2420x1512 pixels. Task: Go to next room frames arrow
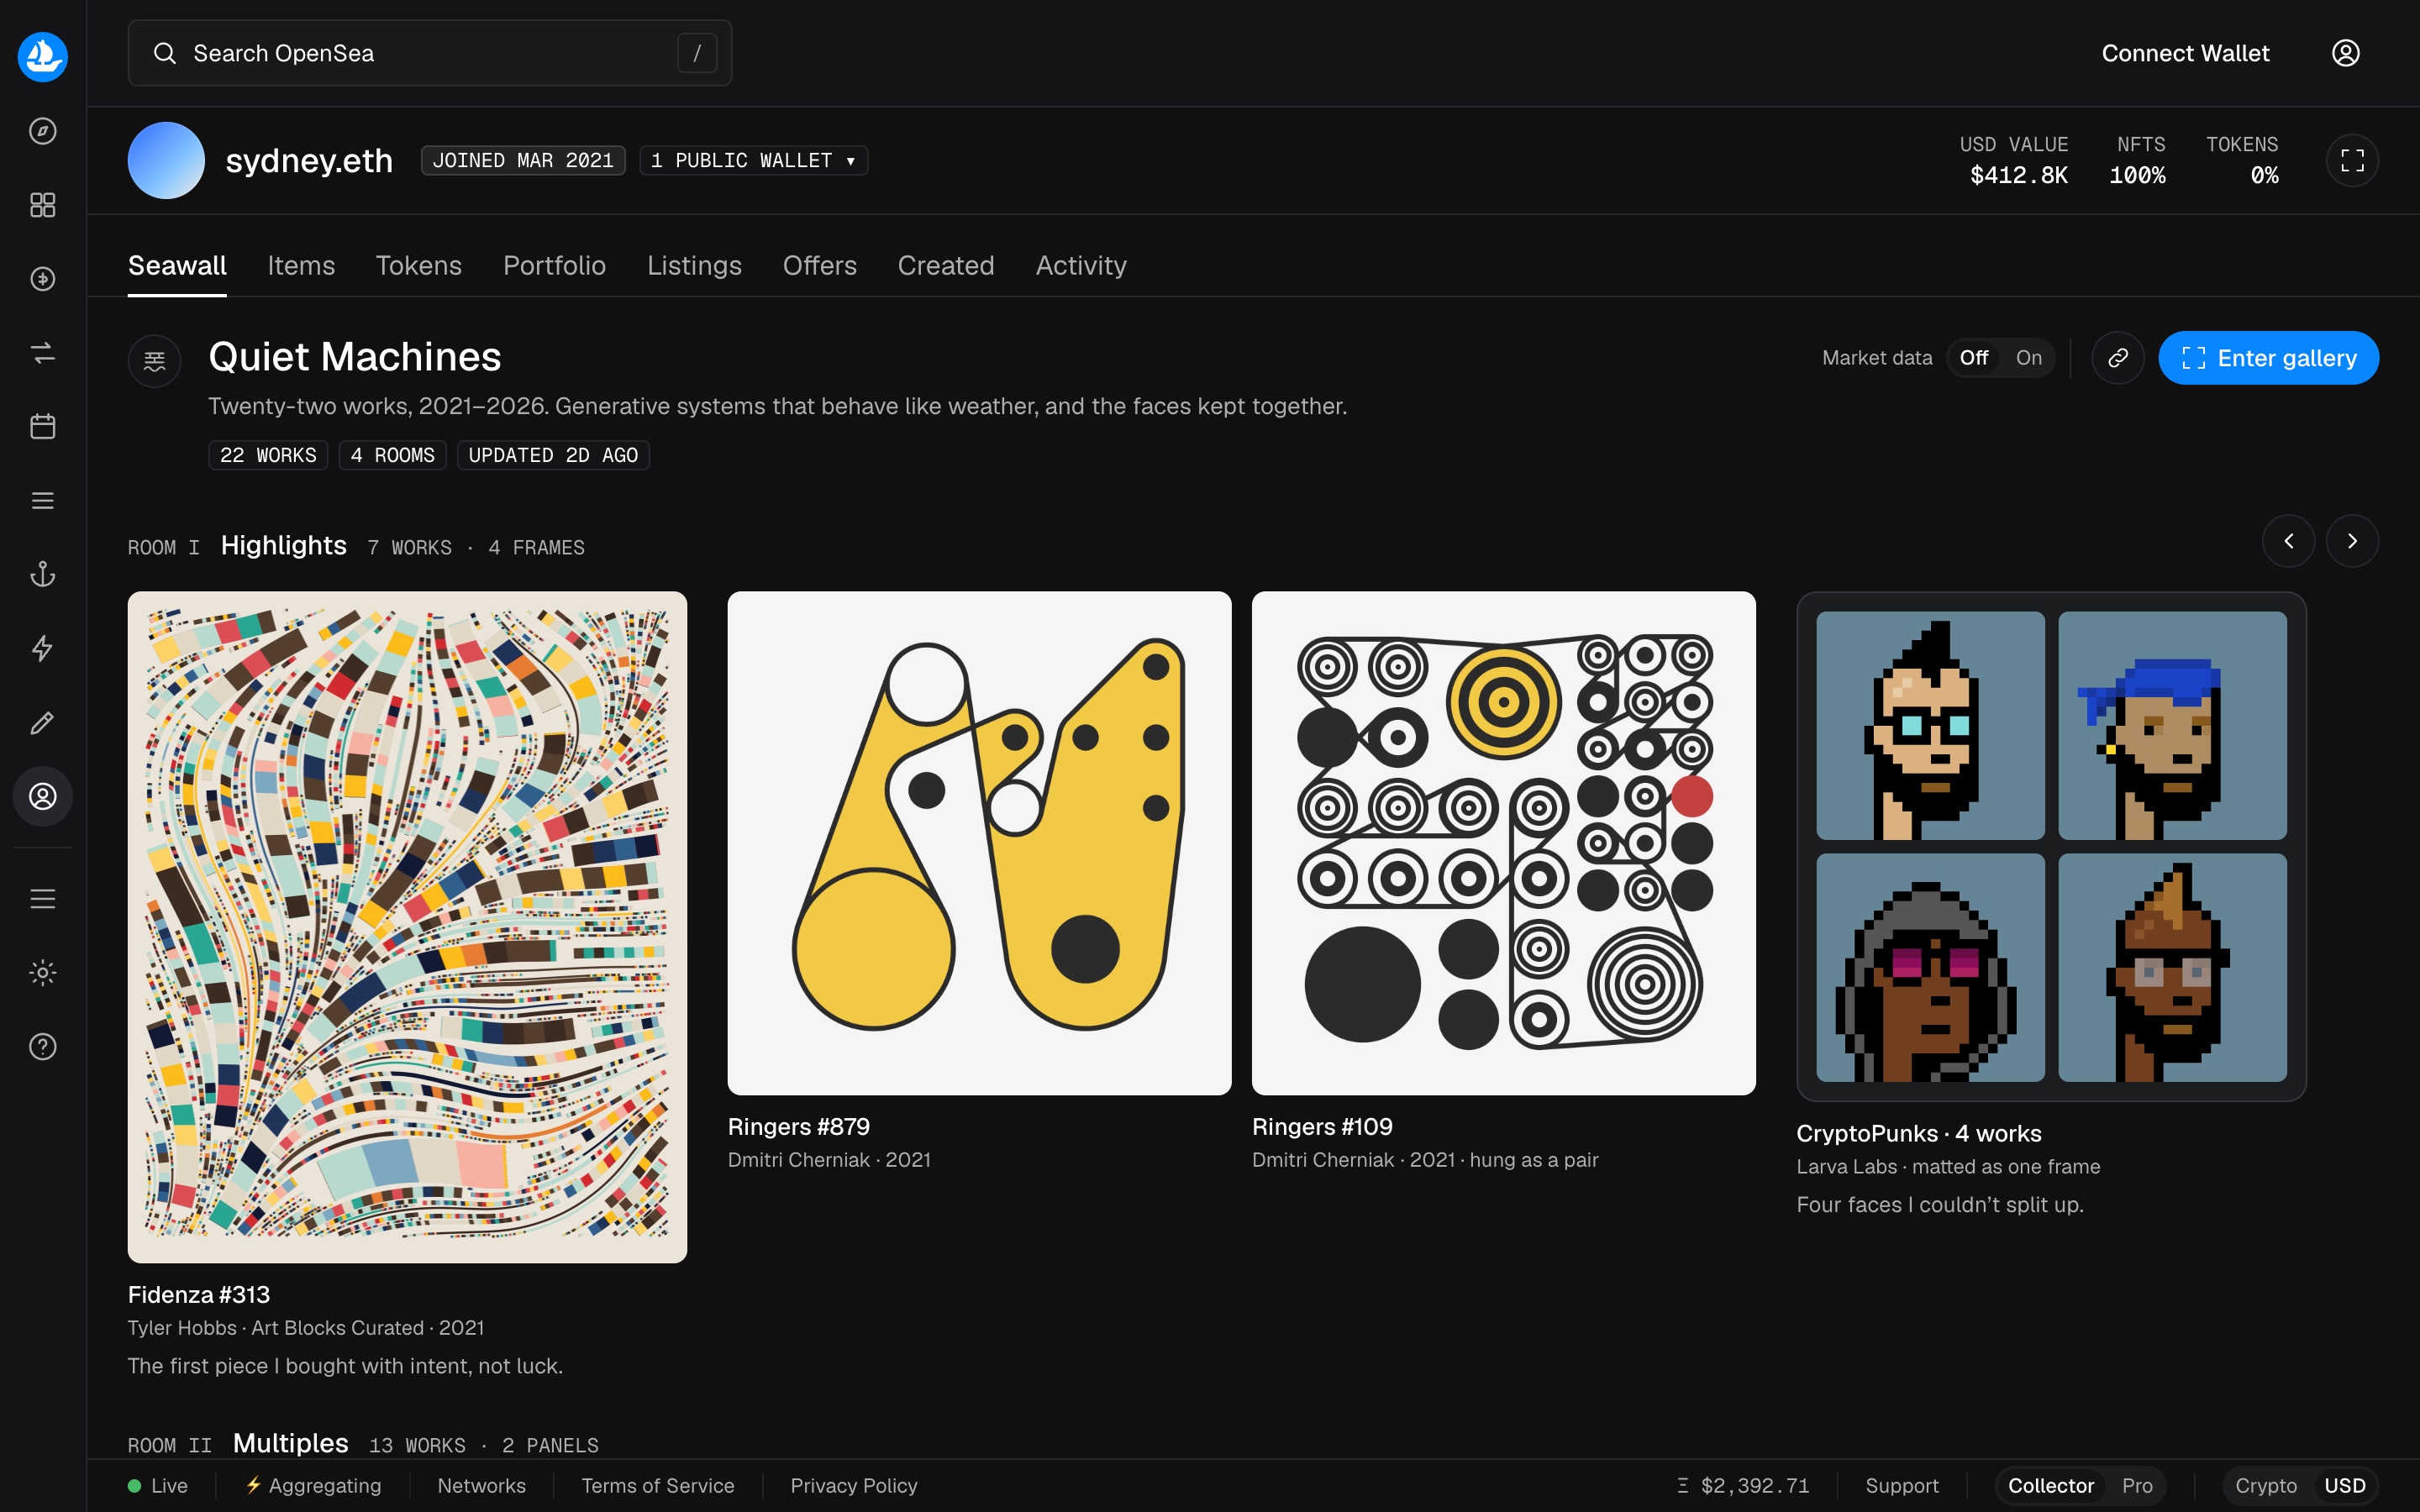(2352, 541)
